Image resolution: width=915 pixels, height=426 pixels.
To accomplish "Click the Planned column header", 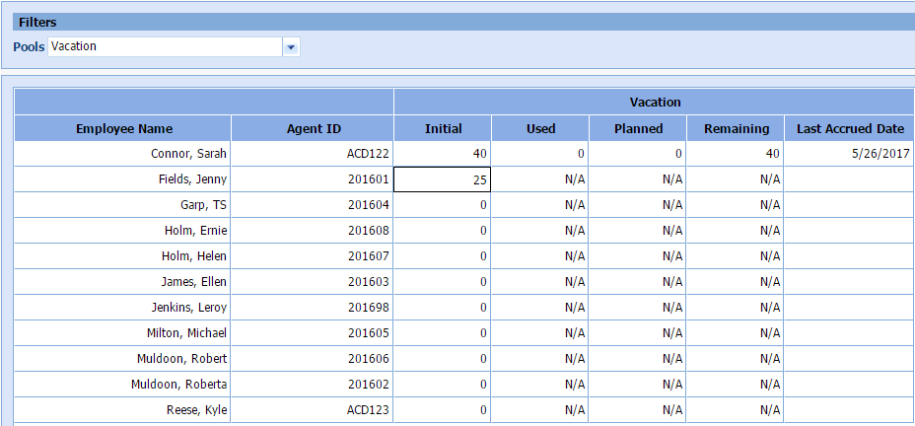I will point(638,129).
